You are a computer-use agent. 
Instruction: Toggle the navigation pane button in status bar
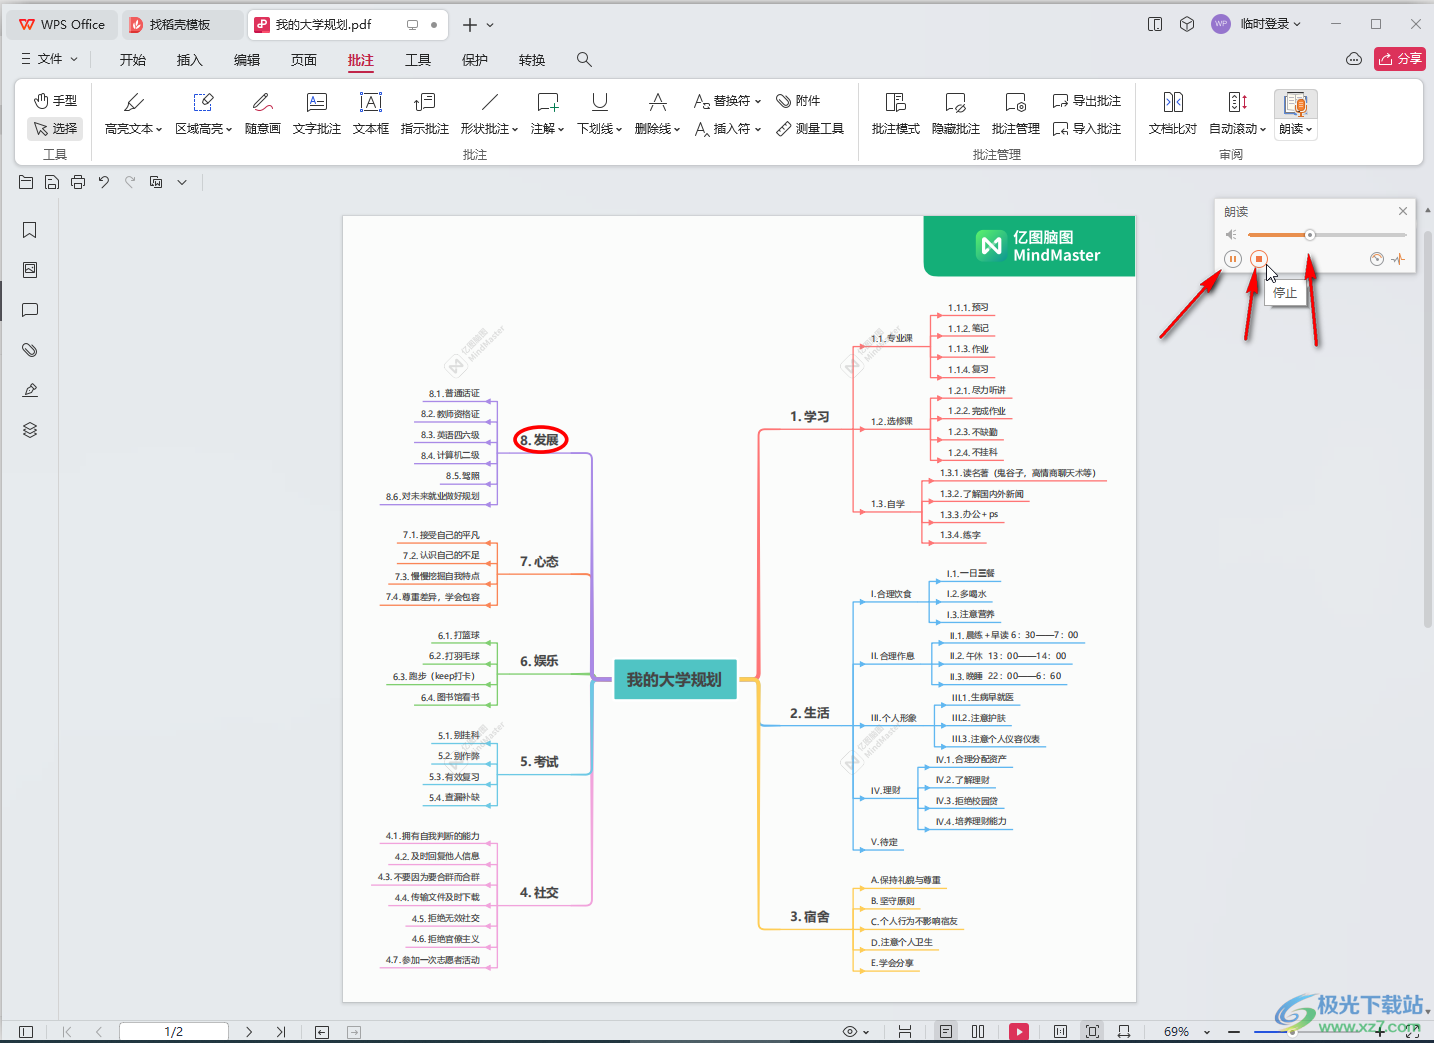(26, 1031)
